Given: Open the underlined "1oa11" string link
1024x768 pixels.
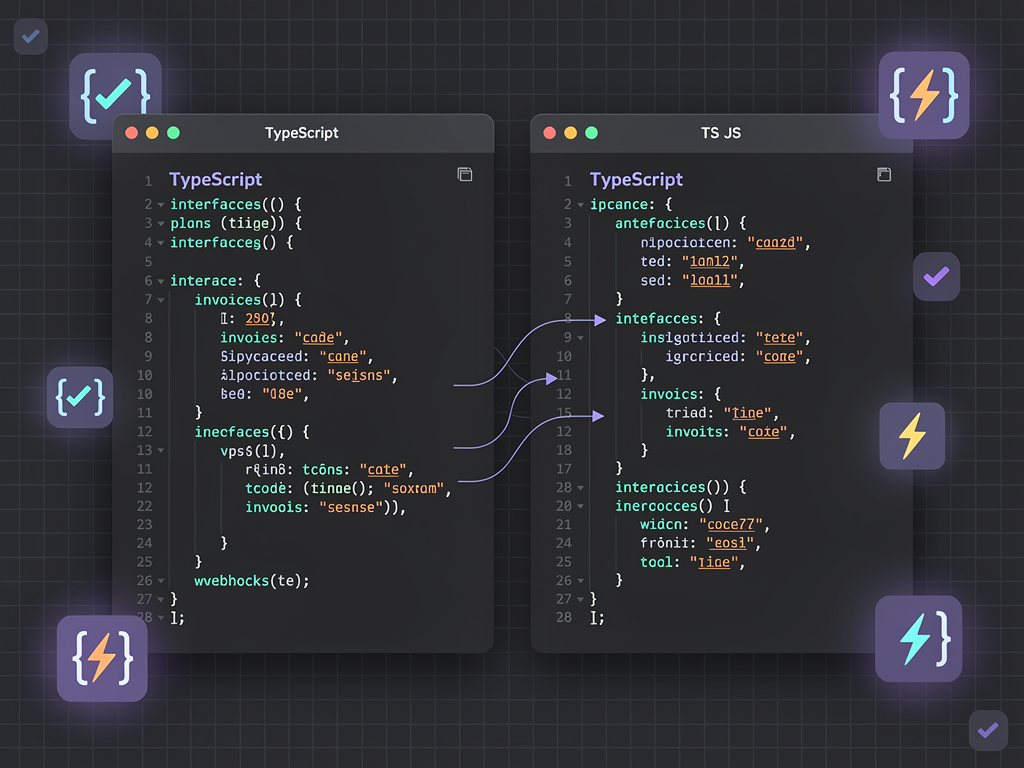Looking at the screenshot, I should tap(710, 281).
